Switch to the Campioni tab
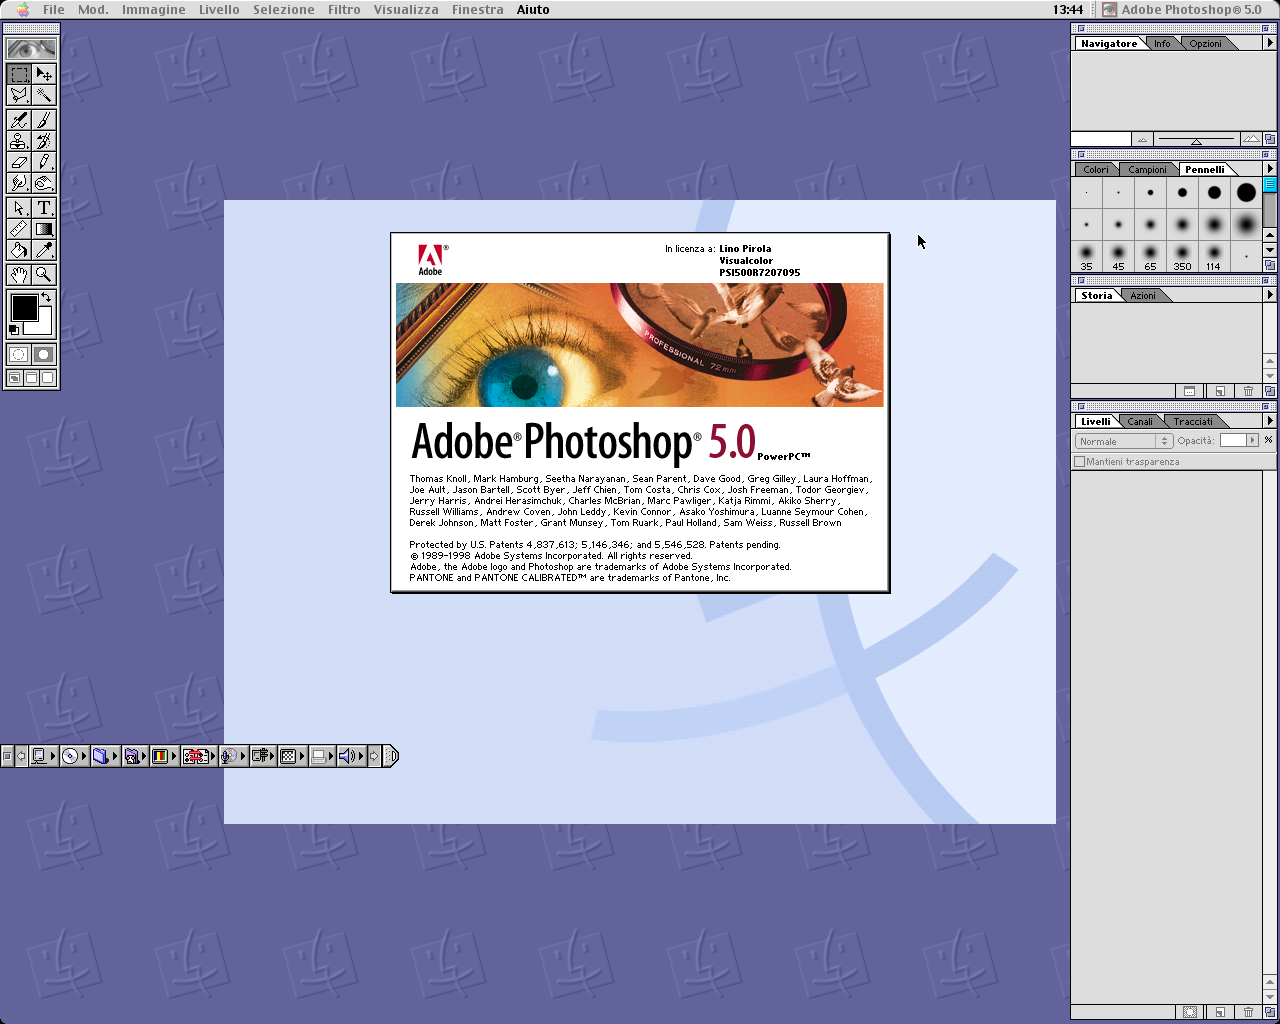1280x1024 pixels. tap(1148, 170)
